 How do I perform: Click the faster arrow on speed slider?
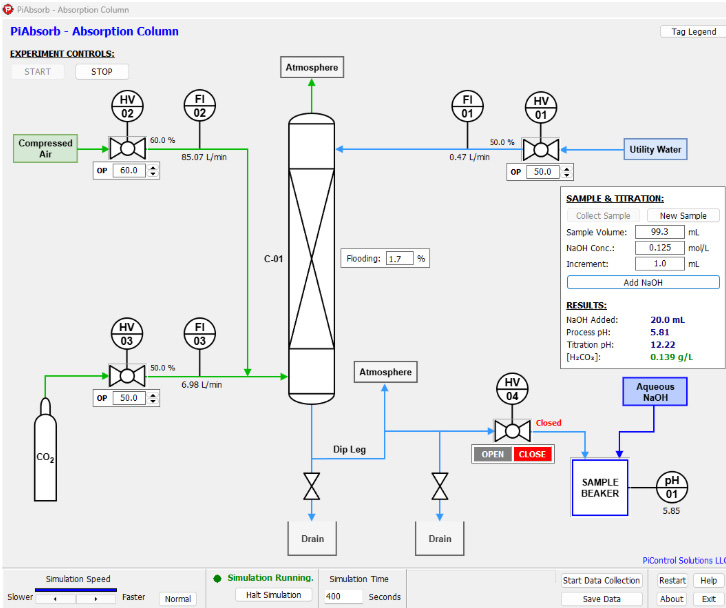coord(96,599)
